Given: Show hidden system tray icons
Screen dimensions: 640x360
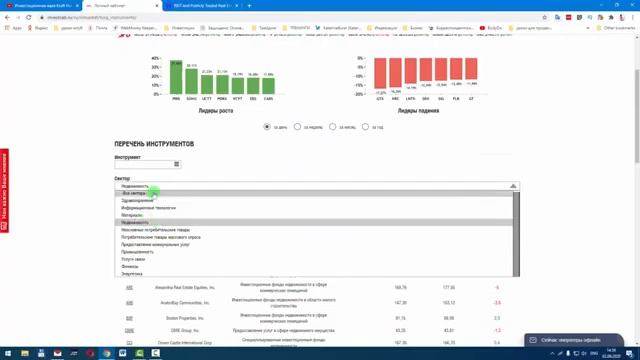Looking at the screenshot, I should (x=552, y=353).
